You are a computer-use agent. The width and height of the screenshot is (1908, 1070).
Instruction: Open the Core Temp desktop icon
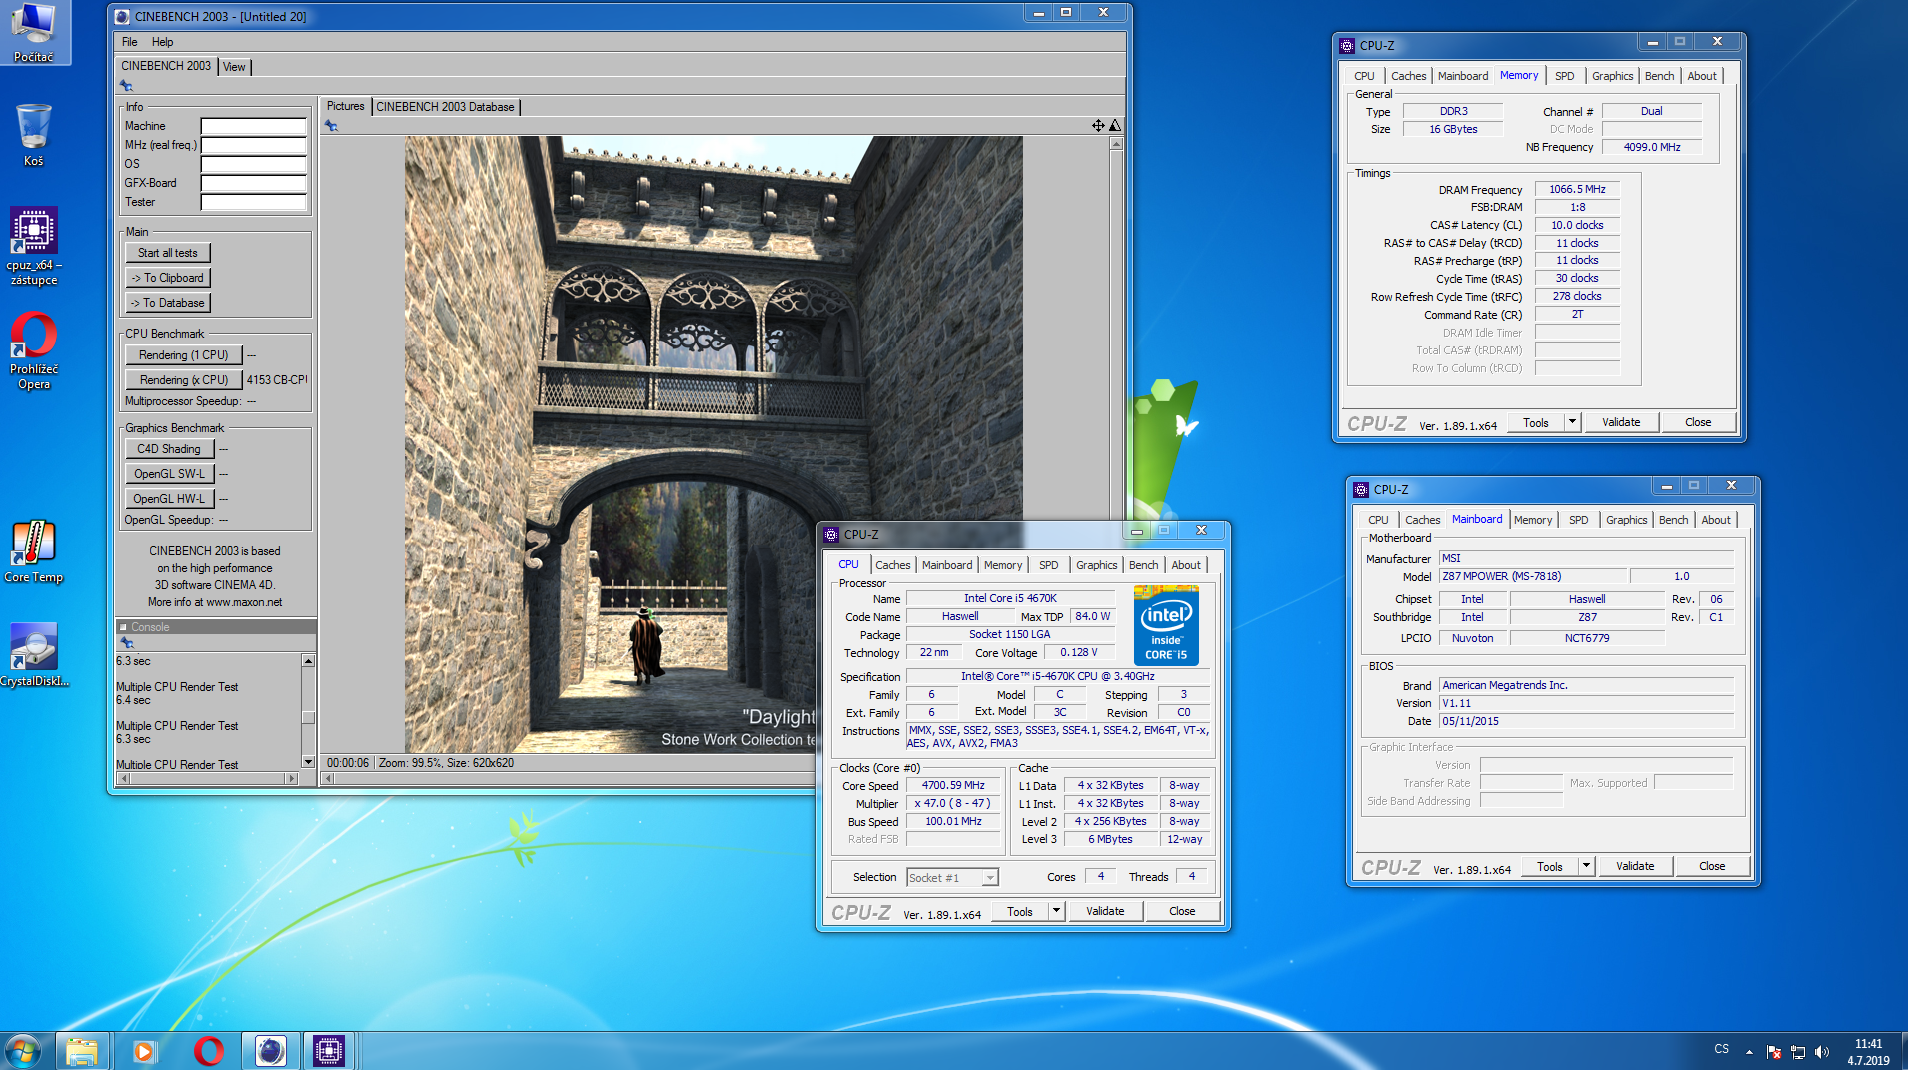coord(34,552)
